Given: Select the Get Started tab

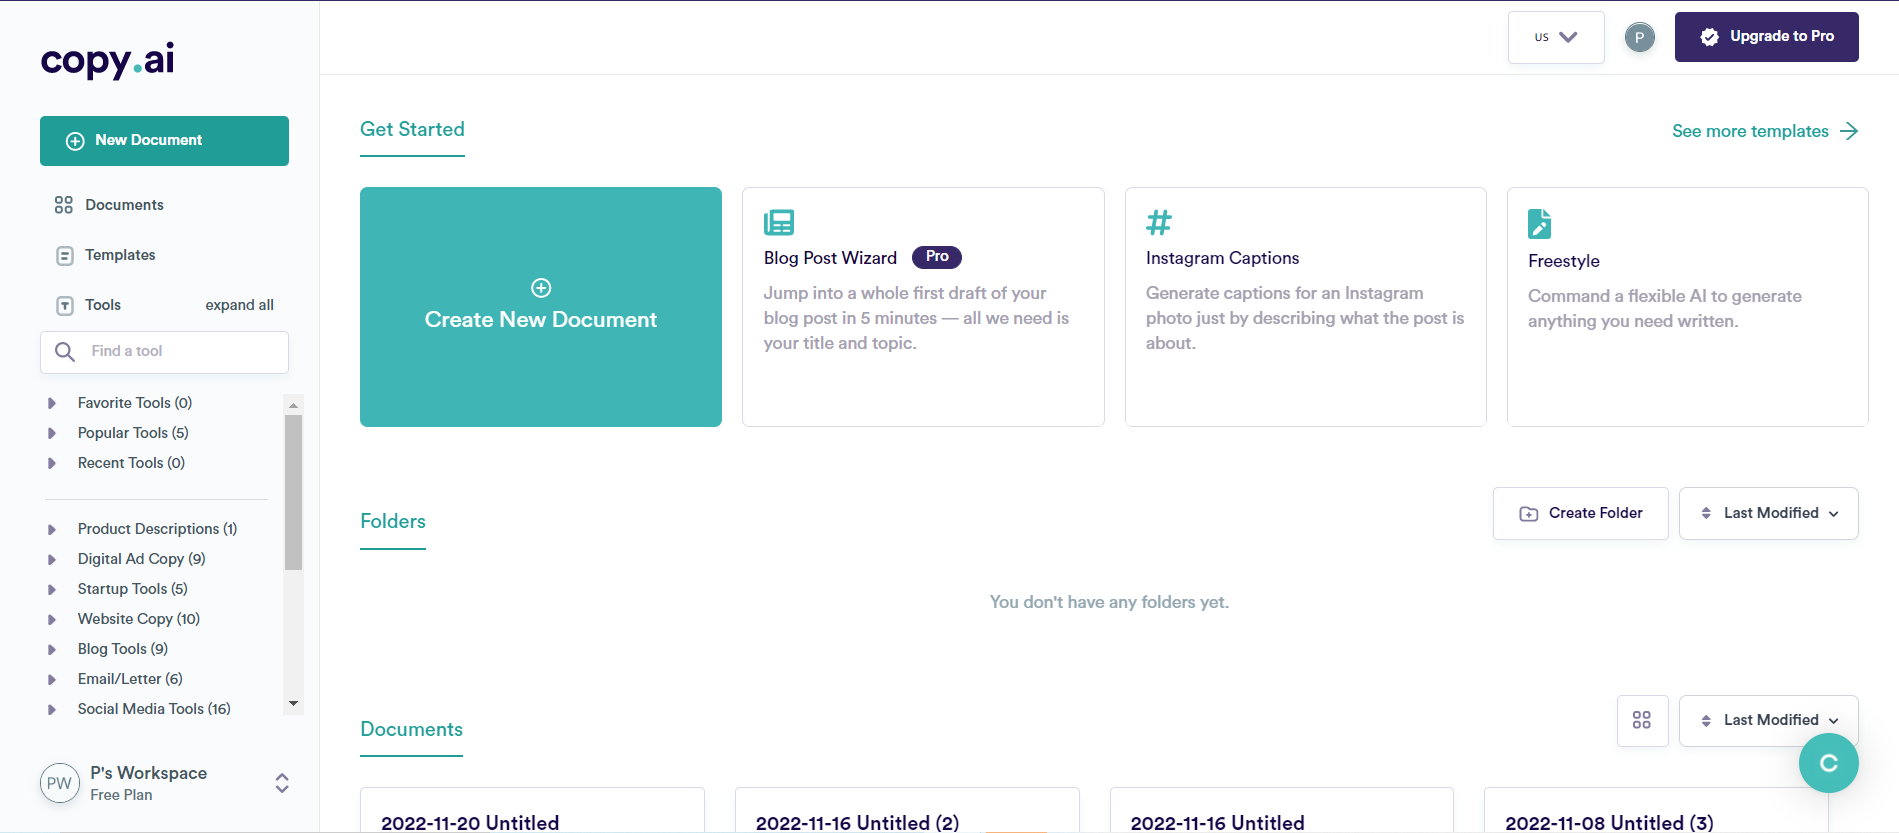Looking at the screenshot, I should 412,130.
